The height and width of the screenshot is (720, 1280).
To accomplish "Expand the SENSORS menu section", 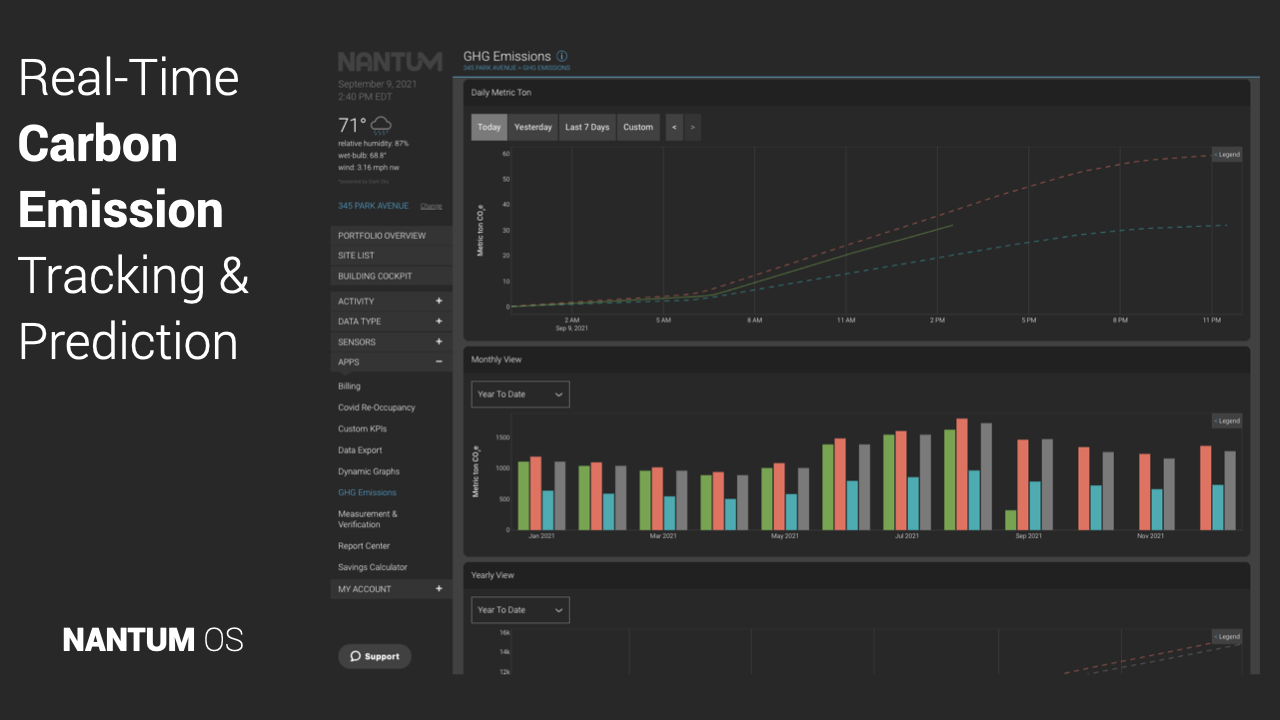I will (391, 342).
